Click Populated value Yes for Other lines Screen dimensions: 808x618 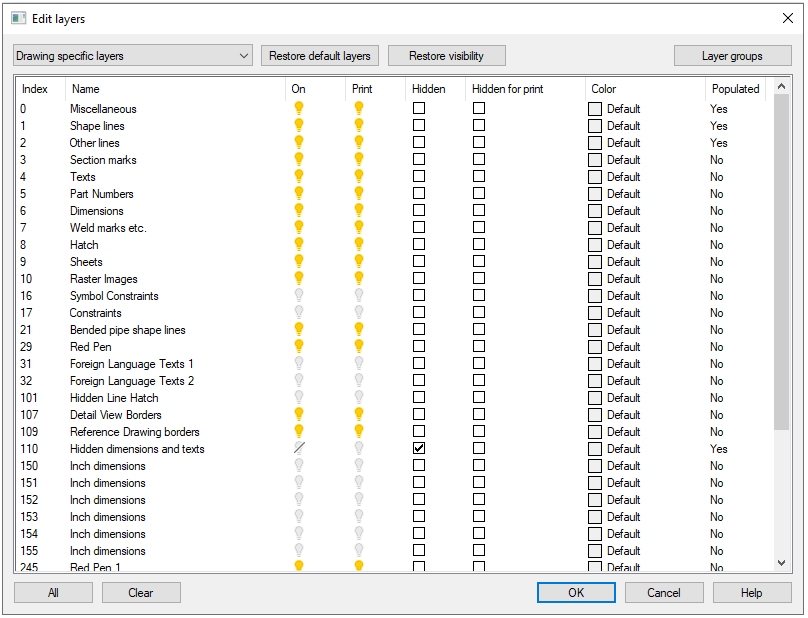tap(719, 143)
